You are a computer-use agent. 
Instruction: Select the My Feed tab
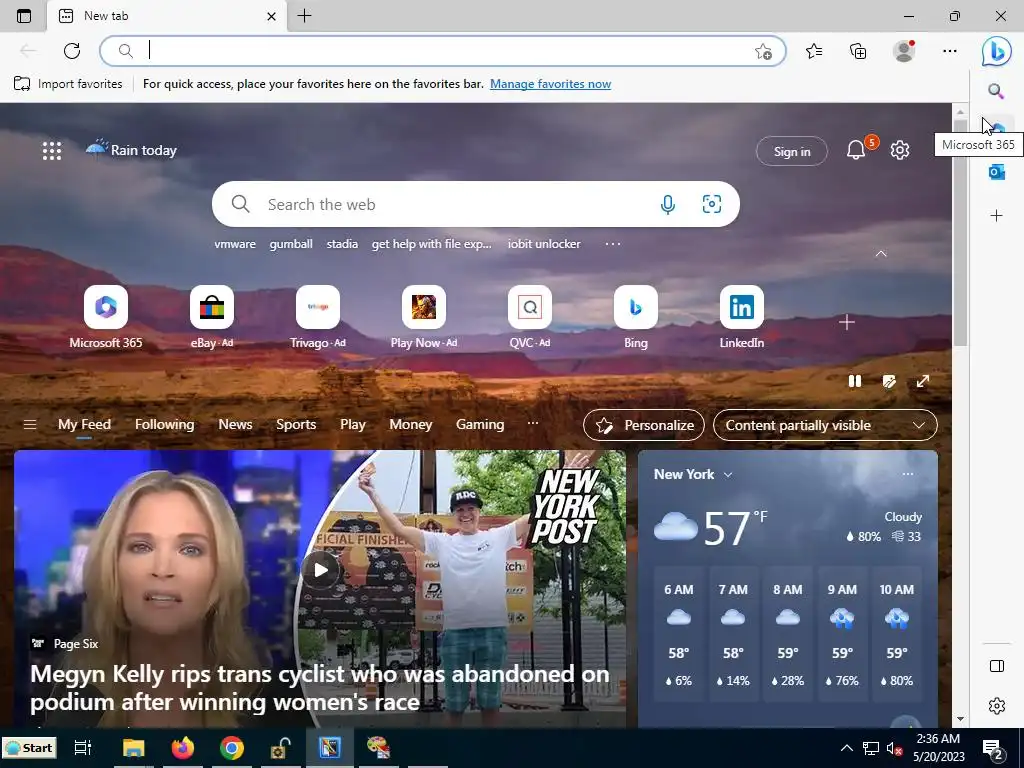[84, 424]
